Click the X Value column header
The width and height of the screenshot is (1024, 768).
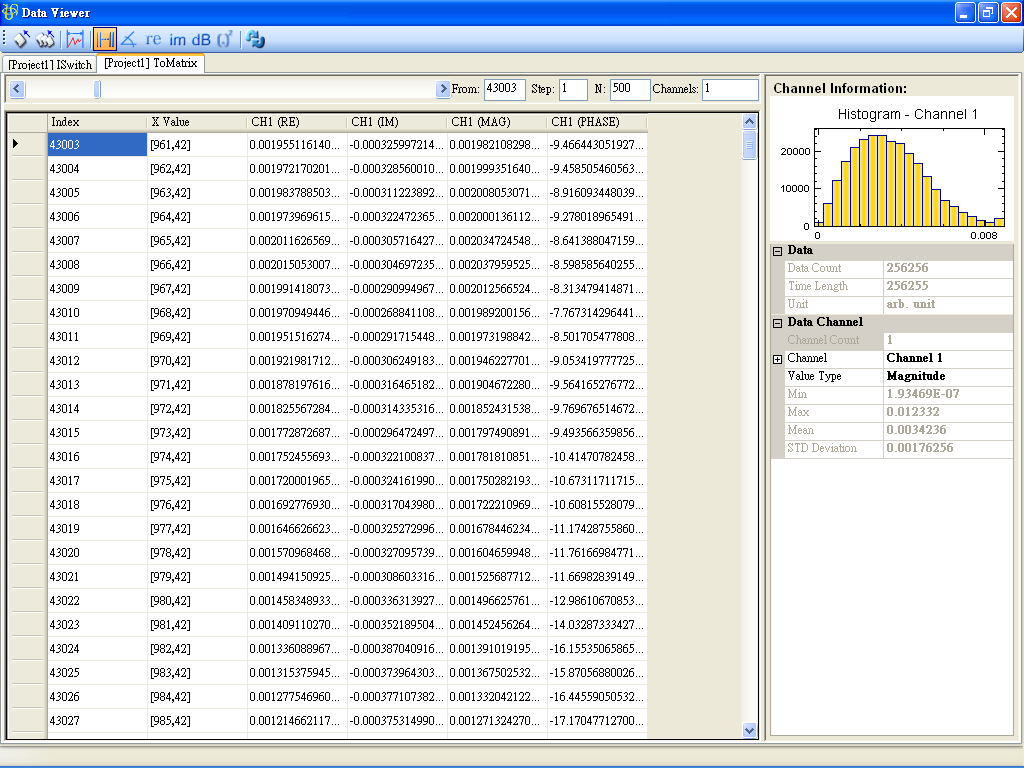coord(170,122)
